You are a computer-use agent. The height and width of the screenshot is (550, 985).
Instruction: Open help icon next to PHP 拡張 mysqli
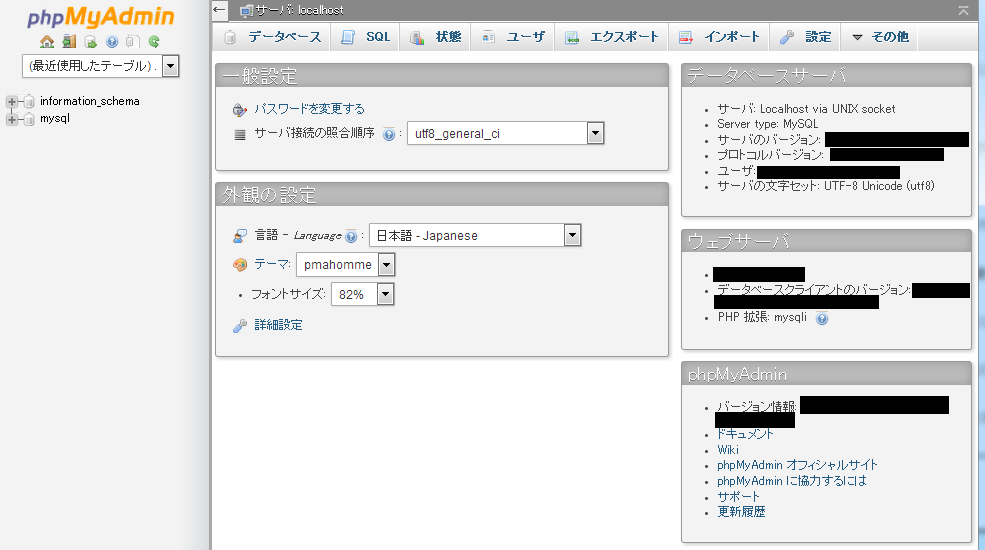(822, 318)
